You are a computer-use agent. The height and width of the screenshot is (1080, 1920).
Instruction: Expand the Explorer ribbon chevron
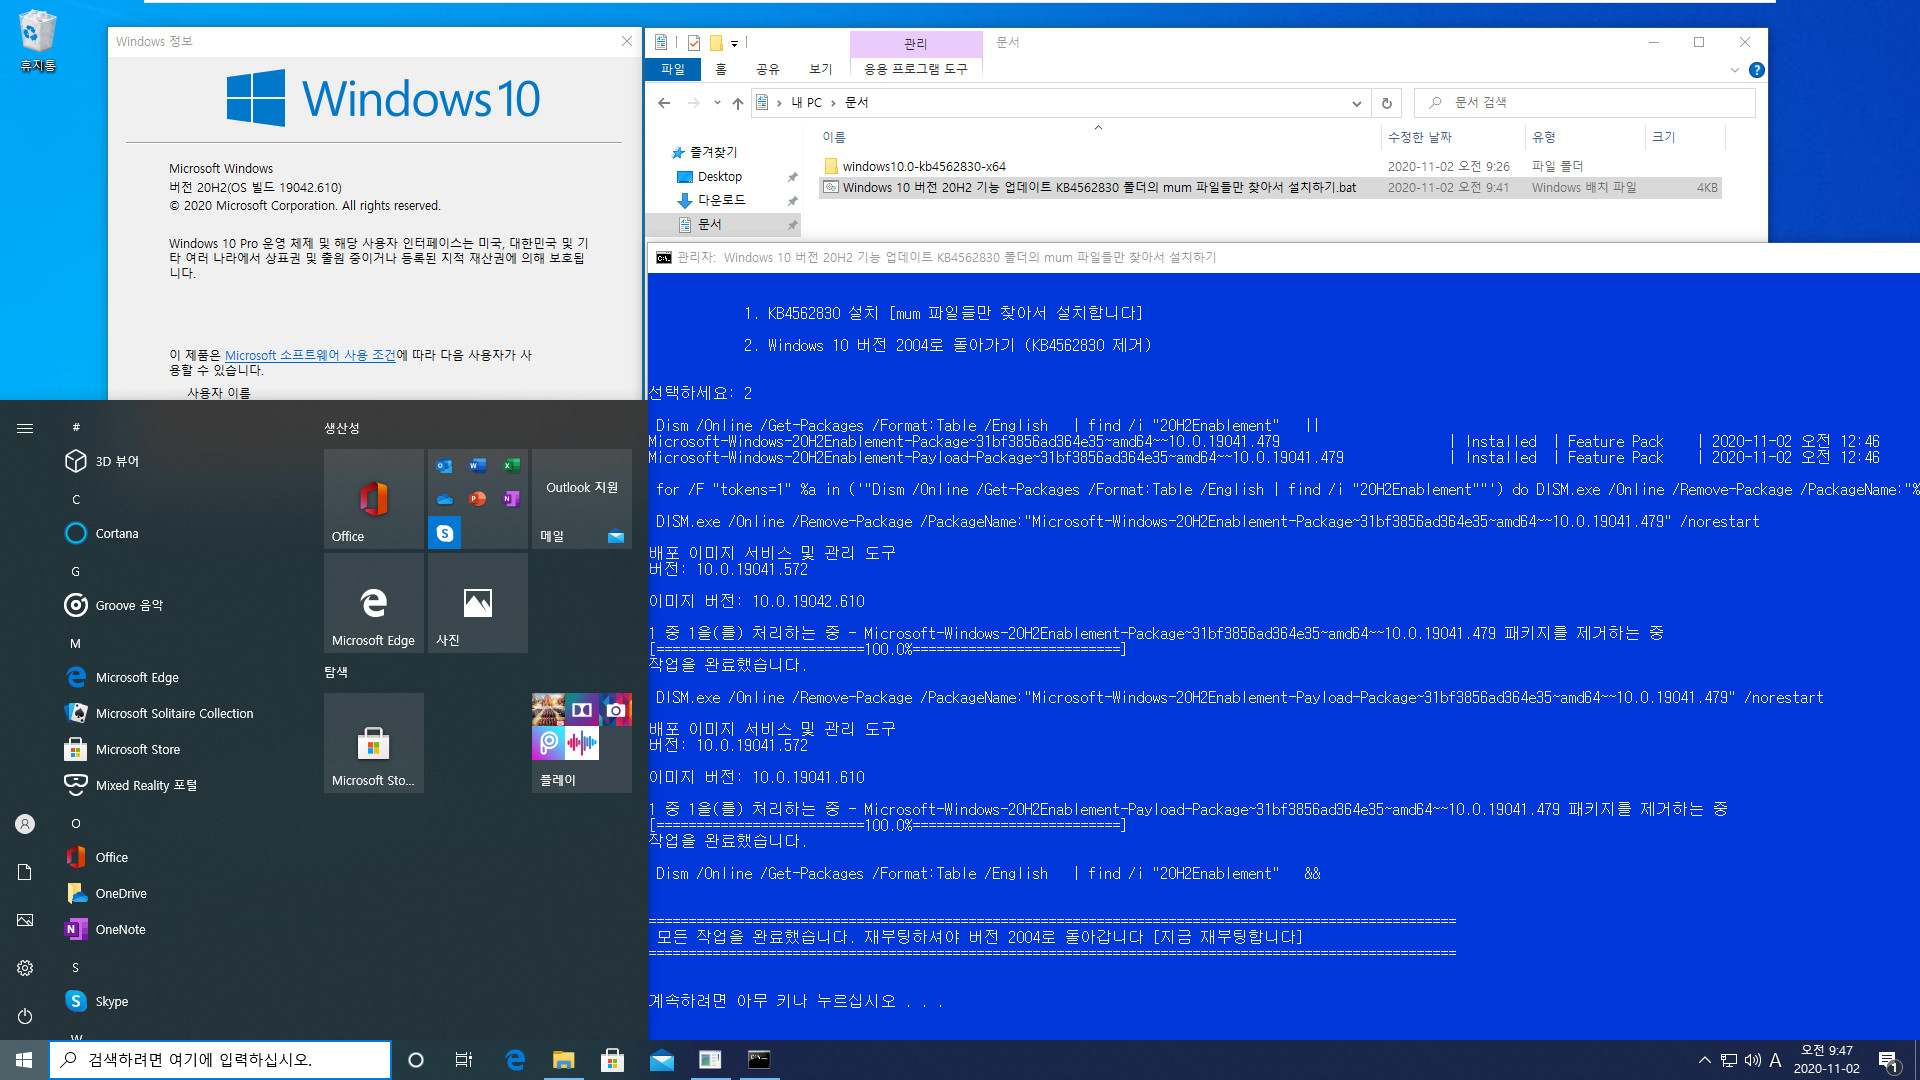pos(1735,70)
